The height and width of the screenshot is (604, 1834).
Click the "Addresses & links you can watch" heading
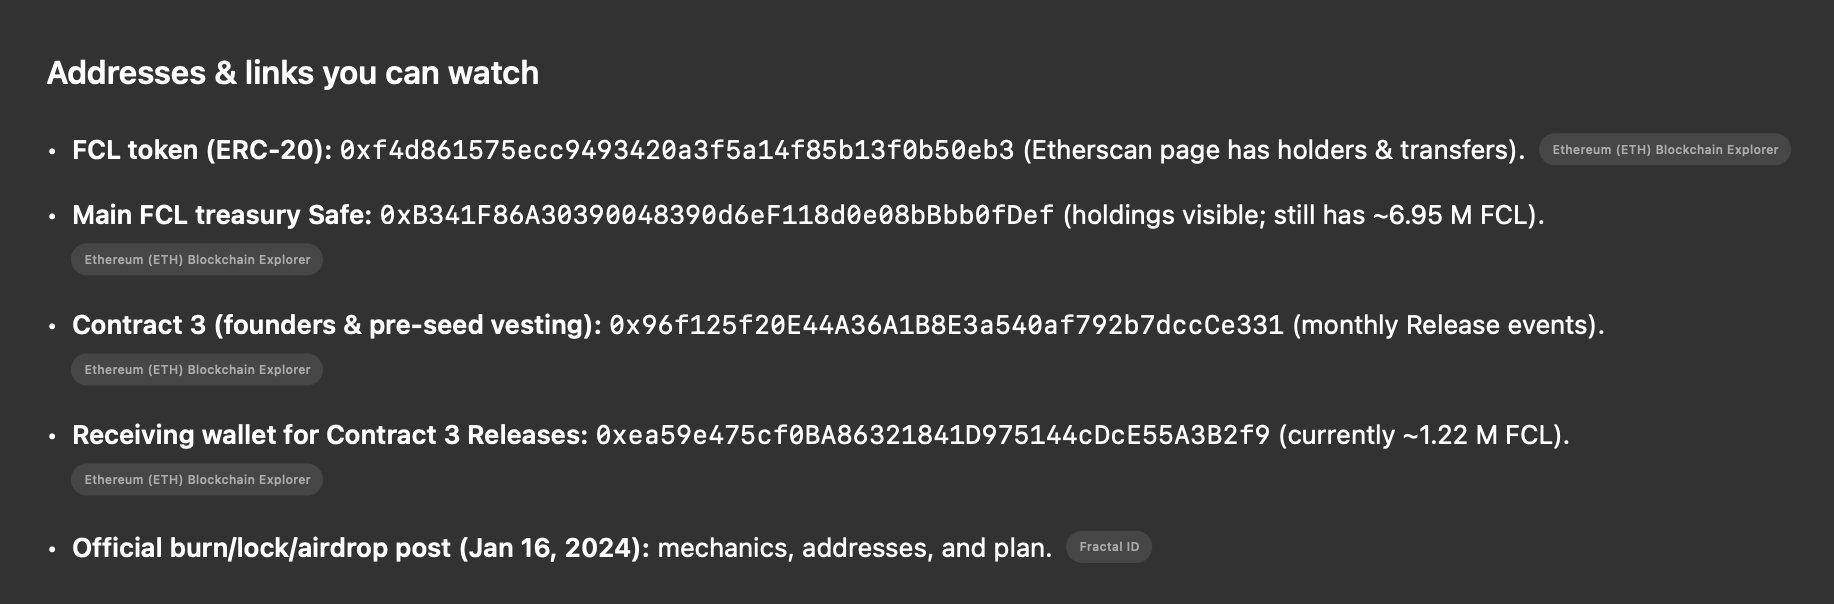pos(293,73)
